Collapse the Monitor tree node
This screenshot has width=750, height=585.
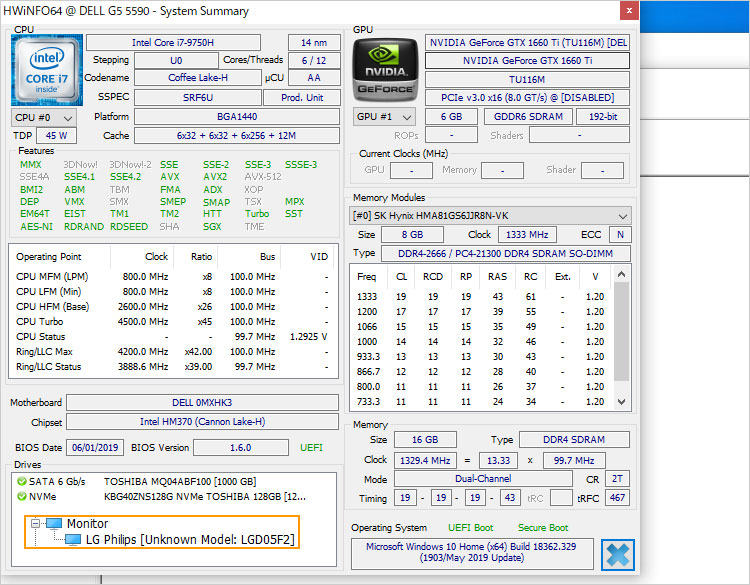tap(35, 524)
